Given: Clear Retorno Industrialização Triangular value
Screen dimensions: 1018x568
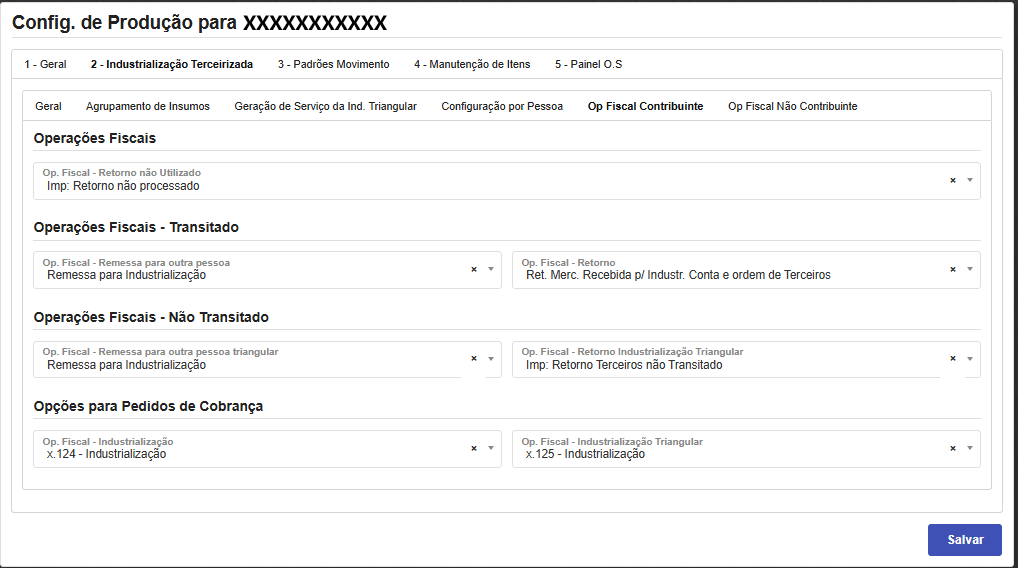Looking at the screenshot, I should (x=952, y=359).
